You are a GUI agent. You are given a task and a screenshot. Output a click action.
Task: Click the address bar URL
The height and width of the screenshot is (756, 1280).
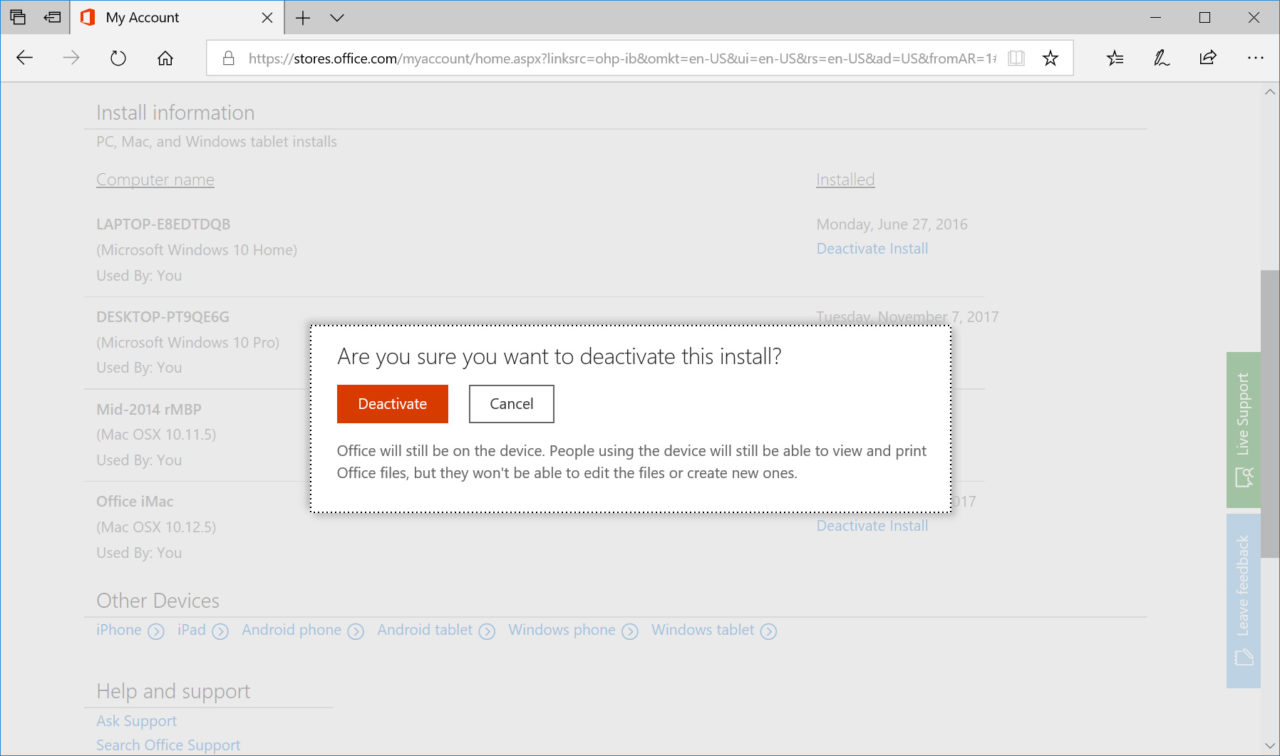pos(620,58)
